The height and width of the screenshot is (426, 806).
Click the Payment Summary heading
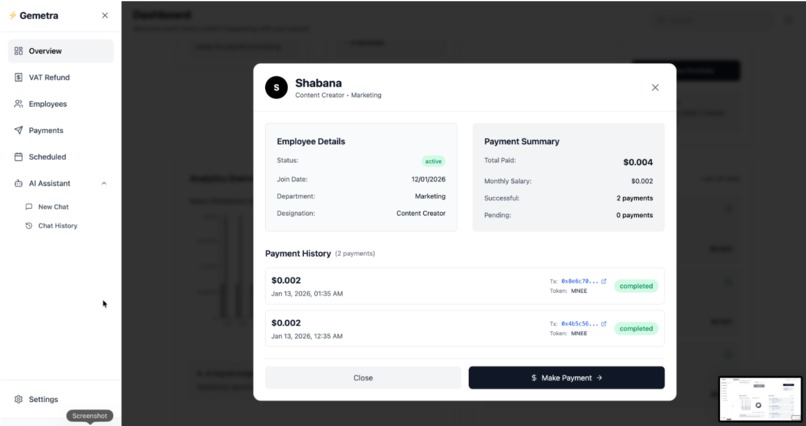pyautogui.click(x=522, y=141)
